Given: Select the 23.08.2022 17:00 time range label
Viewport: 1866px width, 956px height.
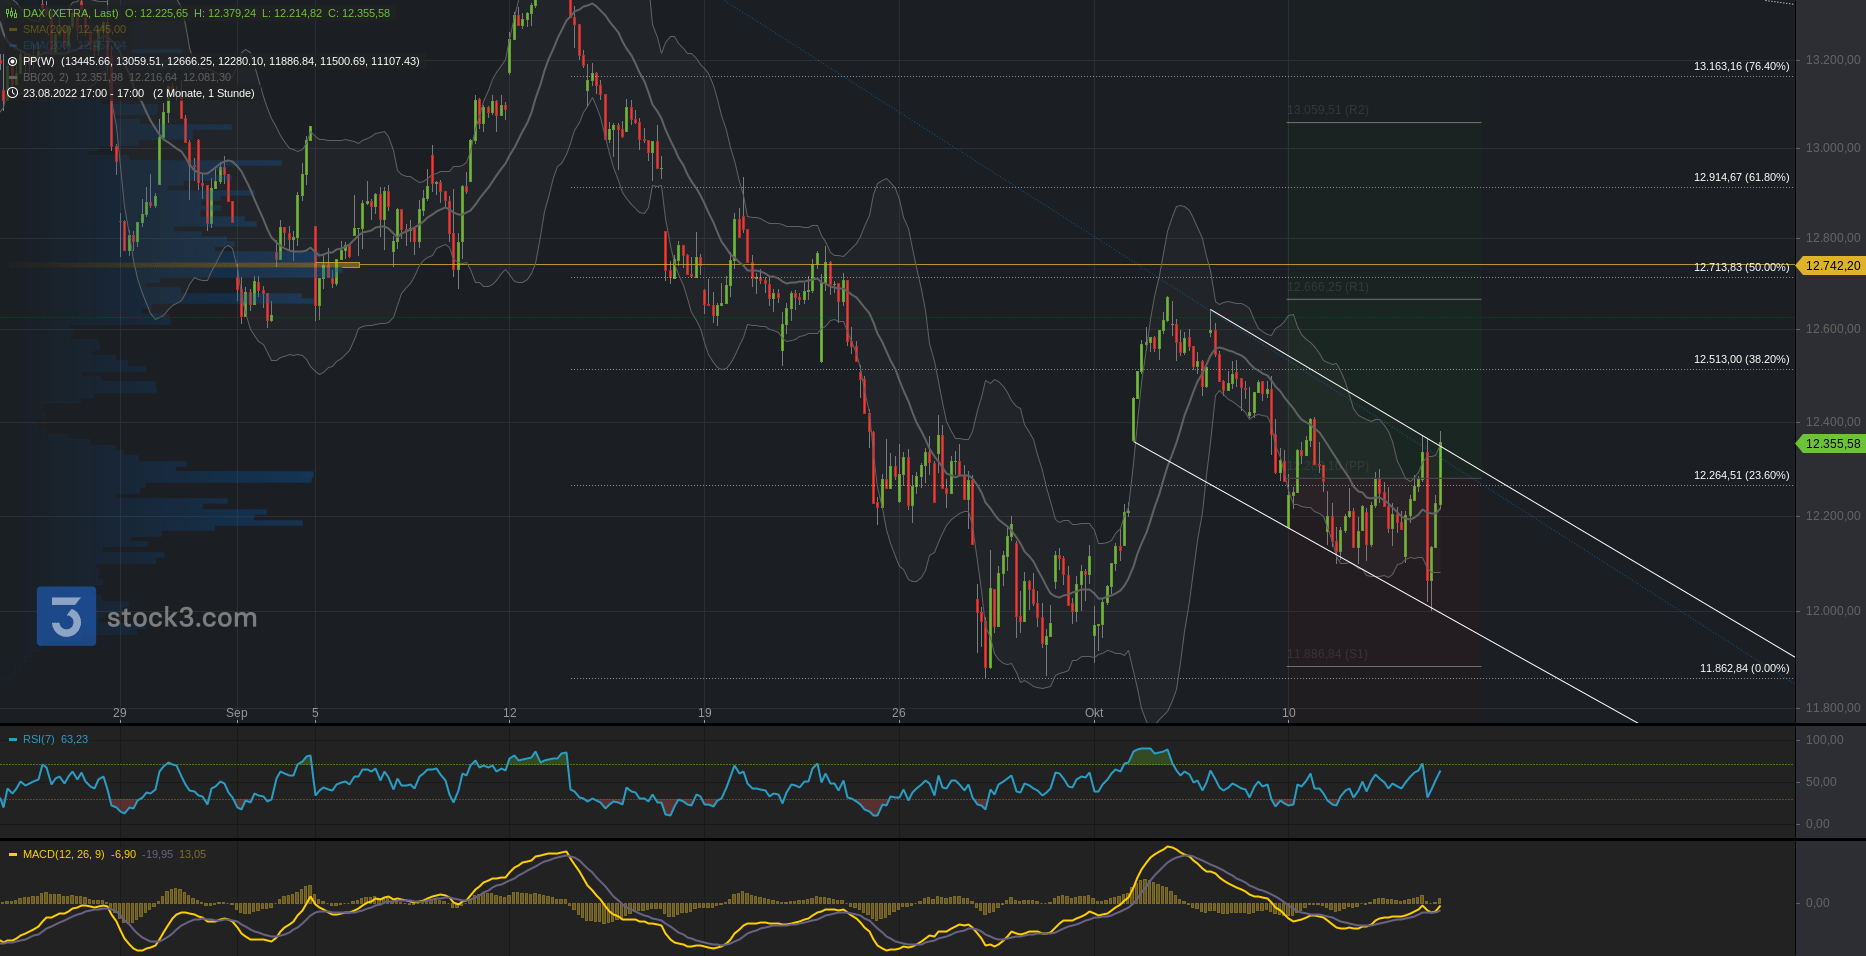Looking at the screenshot, I should (x=83, y=93).
